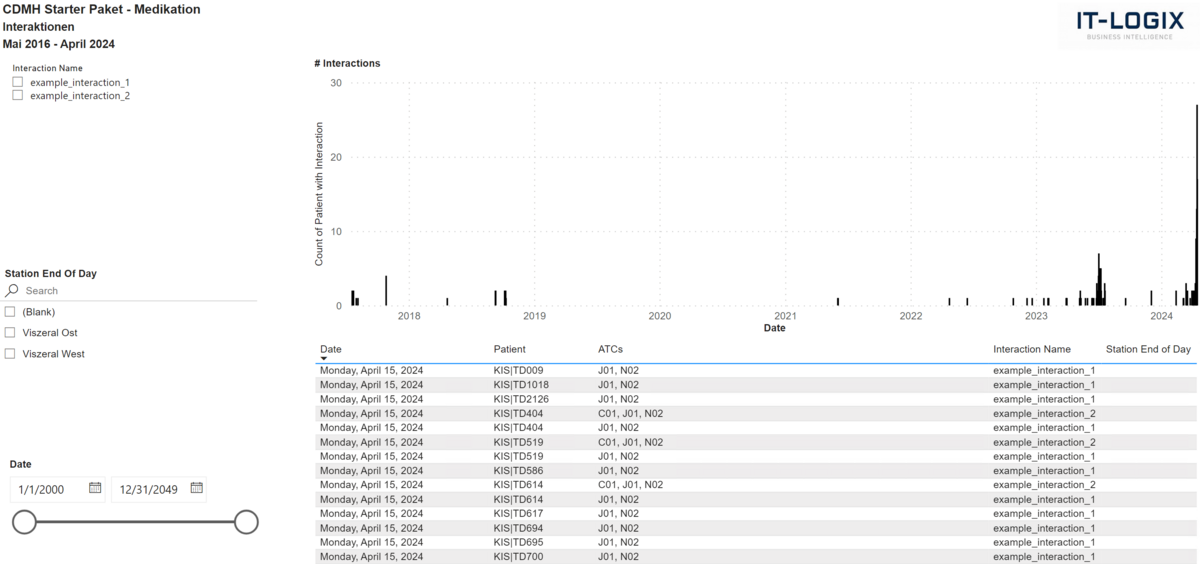This screenshot has width=1200, height=564.
Task: Click the IT-LOGIX logo
Action: click(x=1128, y=25)
